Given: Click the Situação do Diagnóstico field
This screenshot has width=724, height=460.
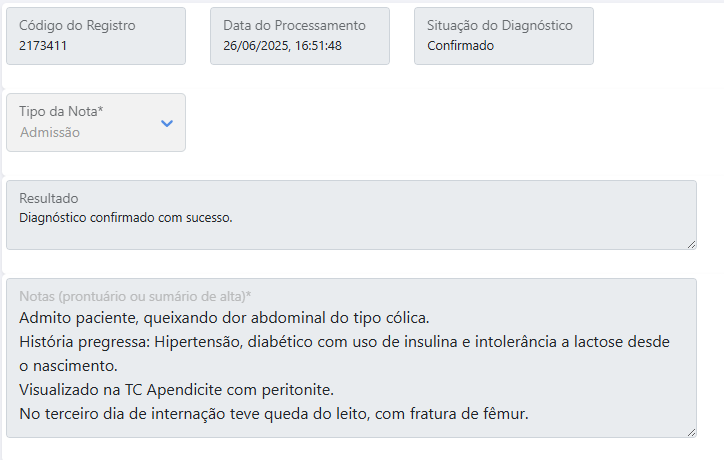Looking at the screenshot, I should [504, 36].
